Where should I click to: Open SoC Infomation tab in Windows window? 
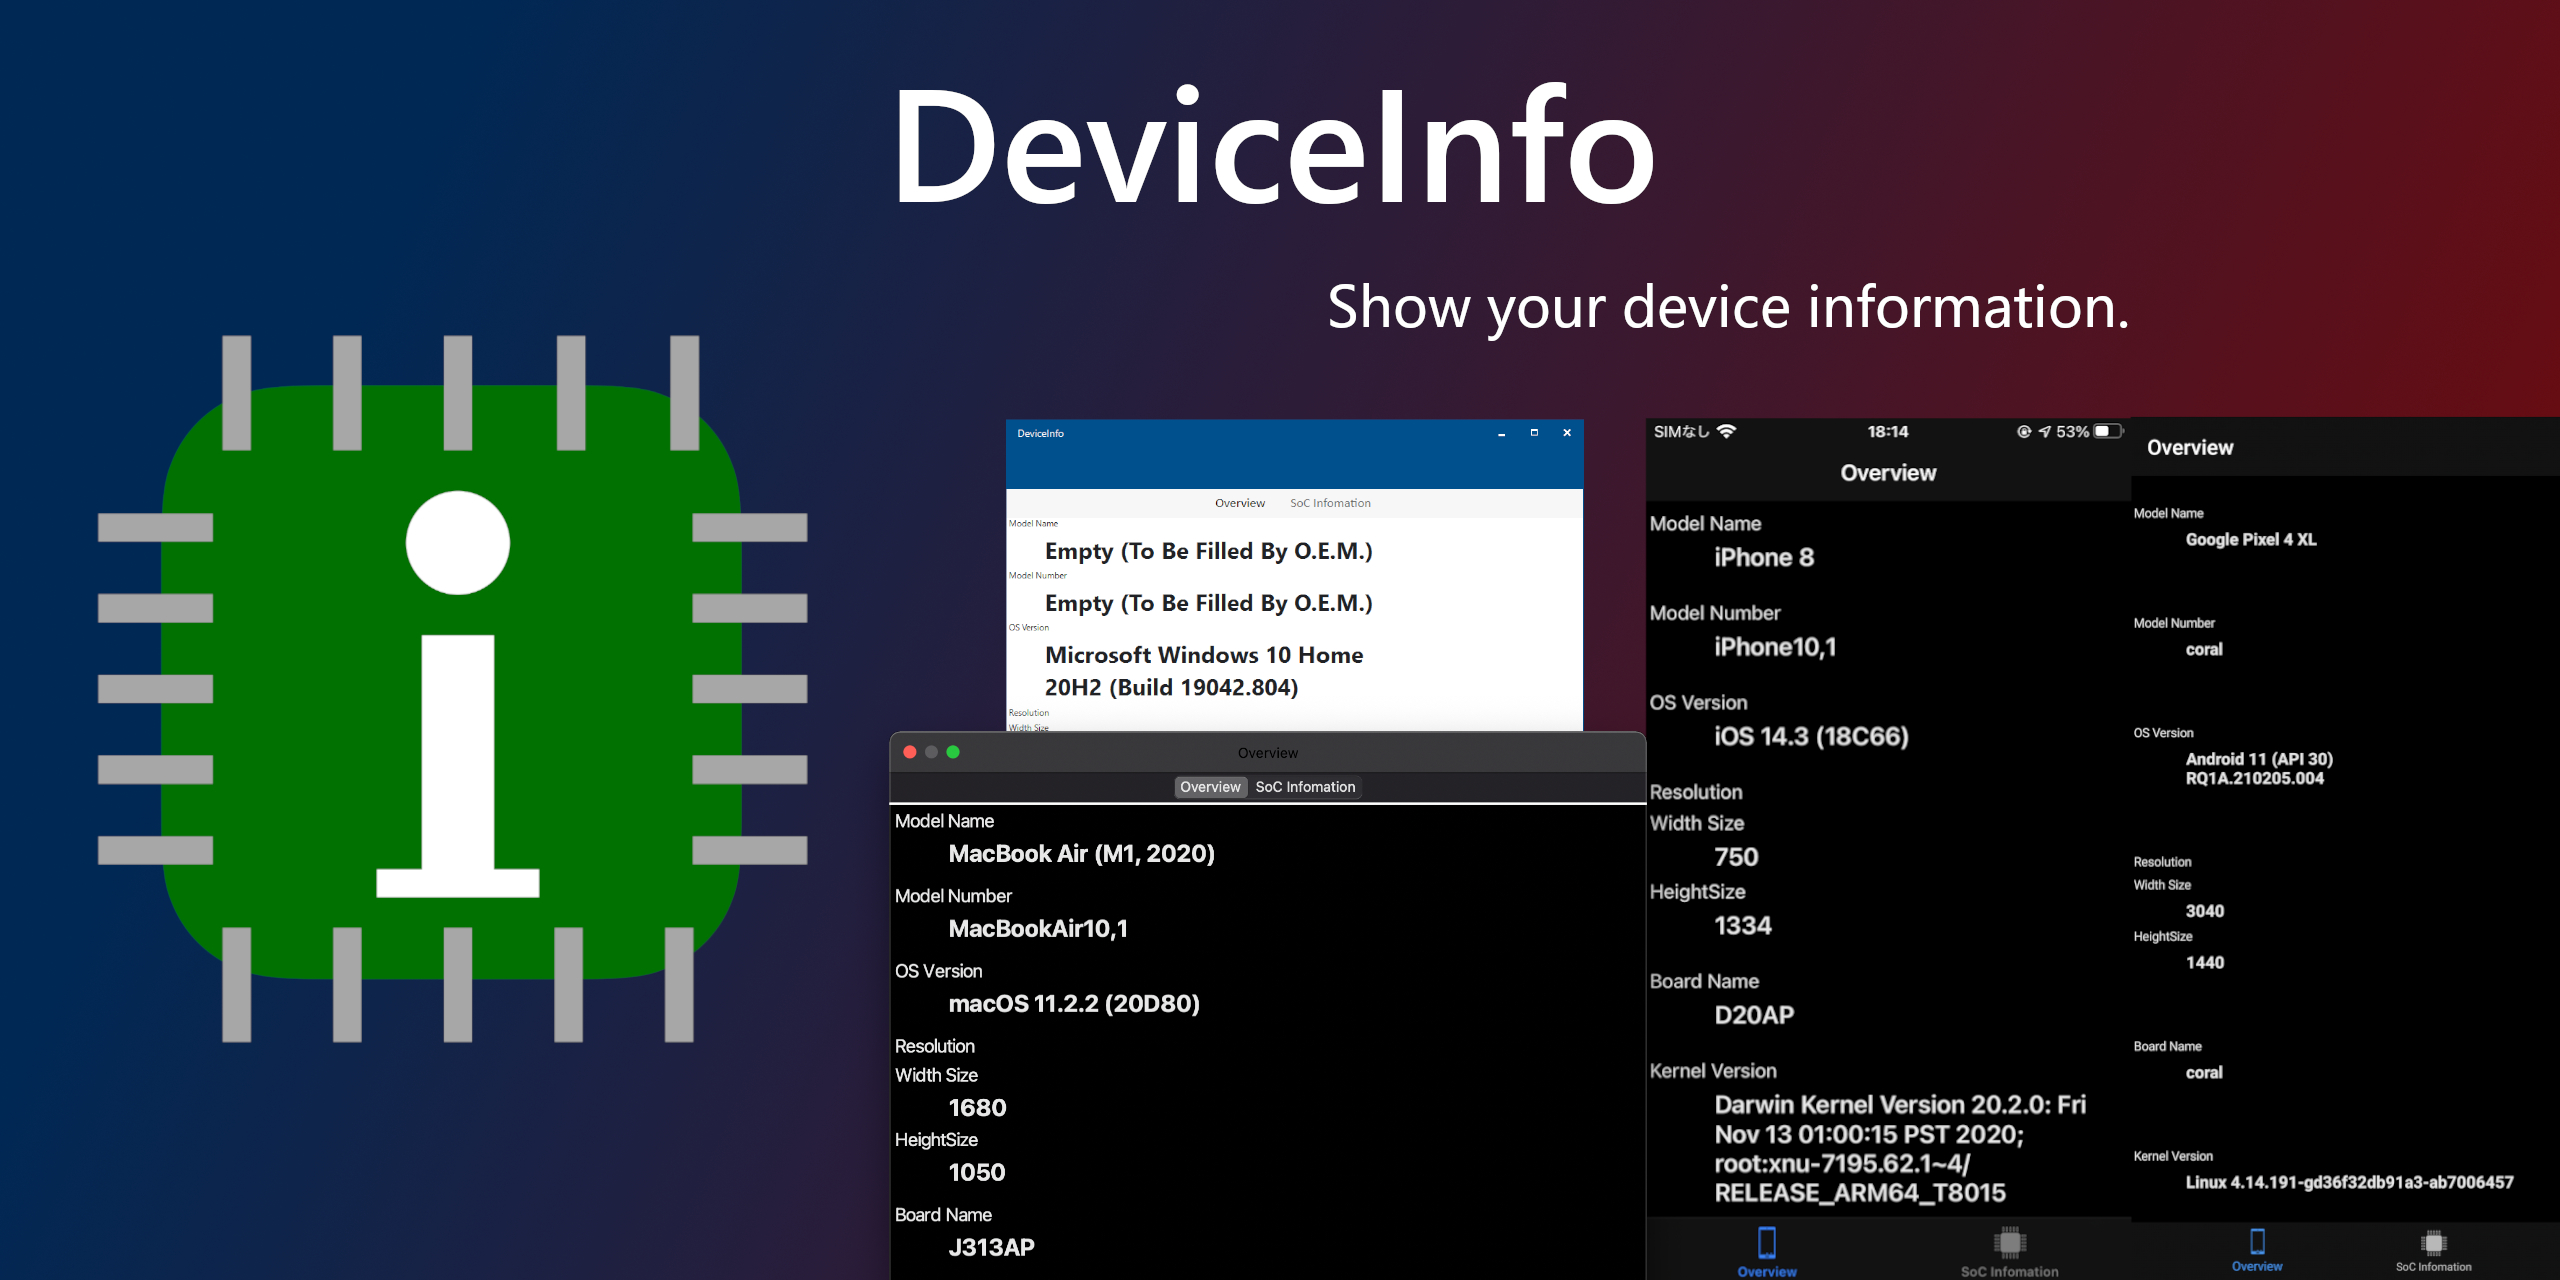pos(1330,503)
